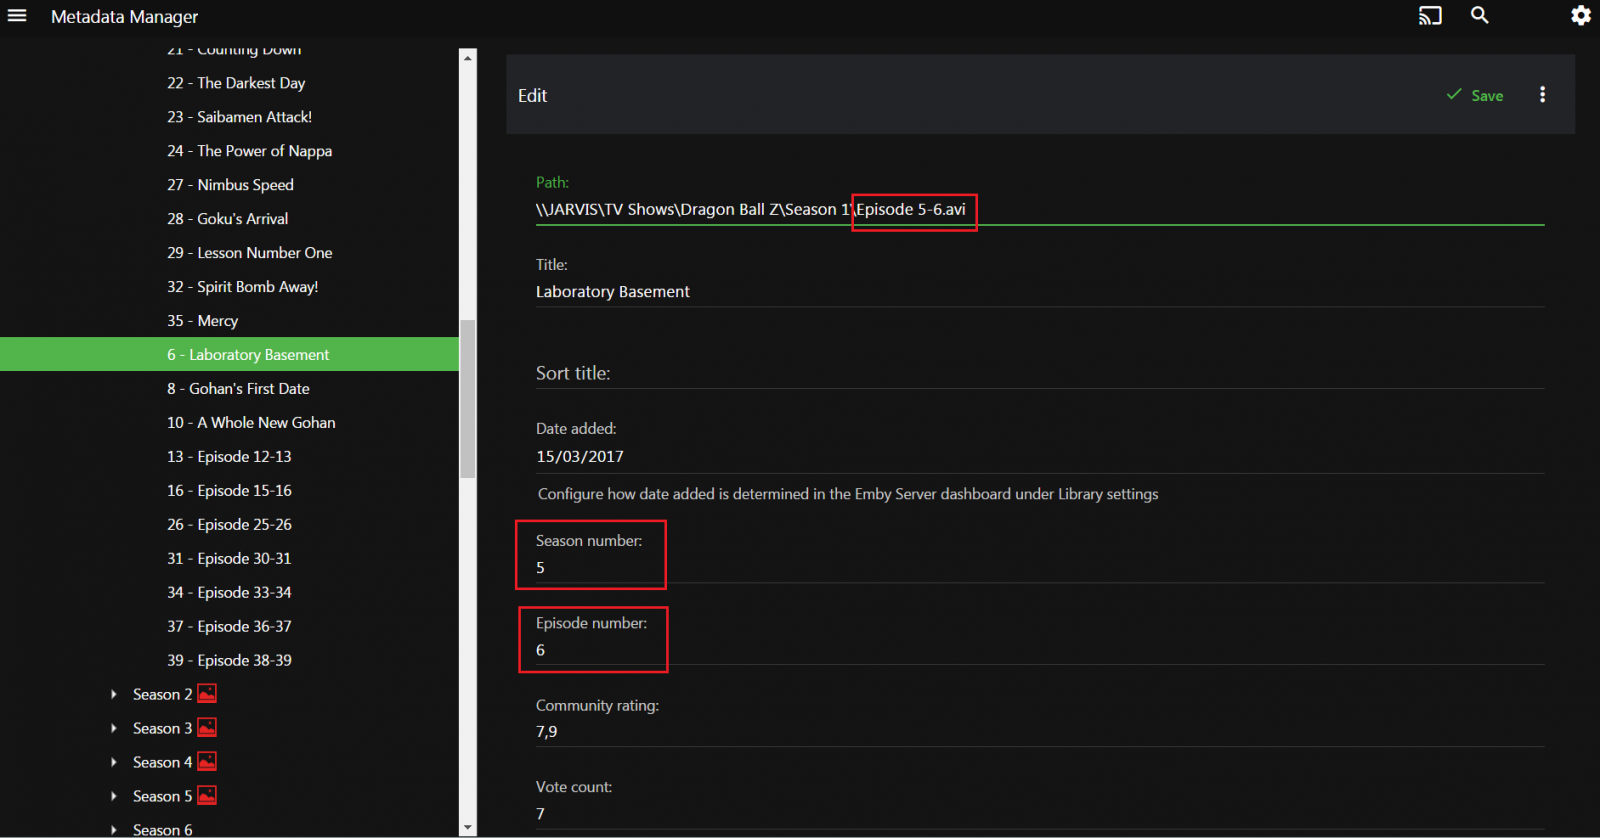Click the missing image icon beside Season 5
This screenshot has height=838, width=1600.
tap(207, 796)
